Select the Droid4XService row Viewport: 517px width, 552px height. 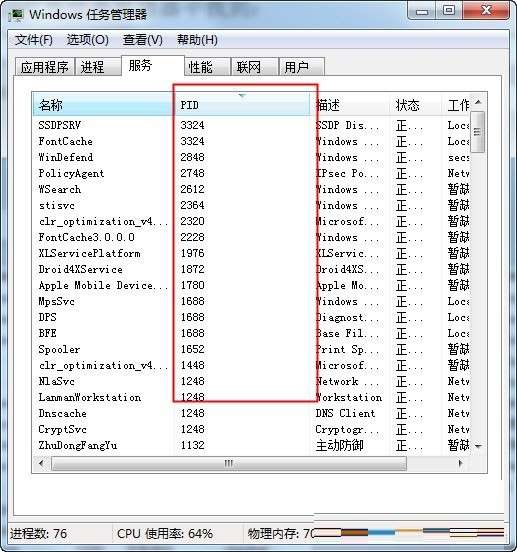(252, 270)
